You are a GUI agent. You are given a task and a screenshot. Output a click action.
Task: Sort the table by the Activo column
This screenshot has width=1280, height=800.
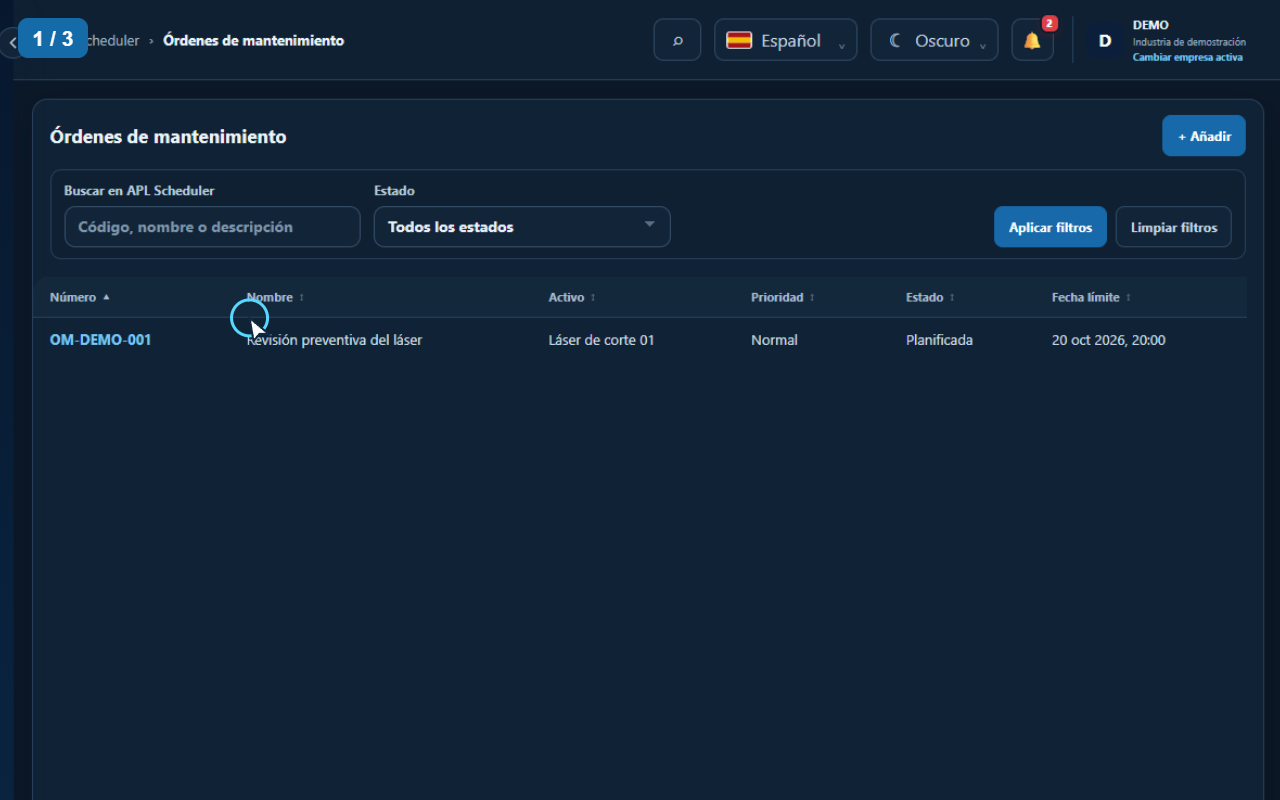tap(572, 297)
